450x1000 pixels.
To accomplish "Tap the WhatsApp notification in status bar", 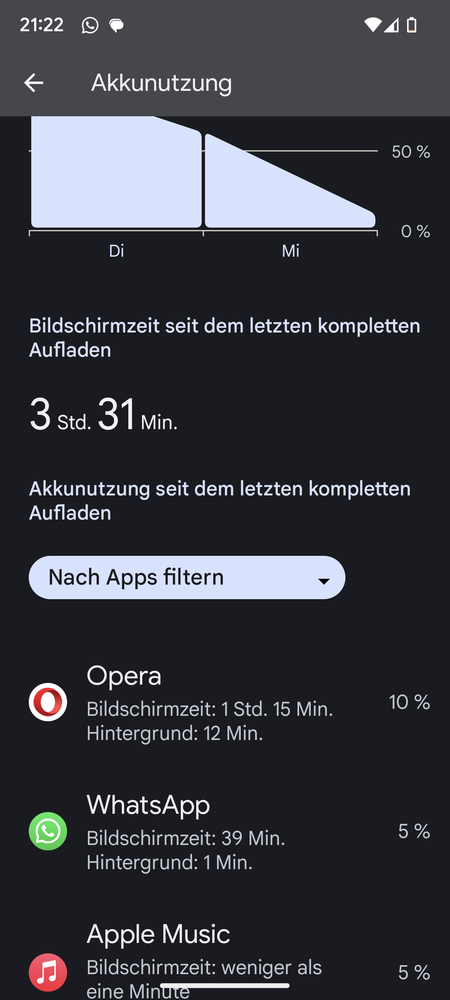I will (x=90, y=26).
